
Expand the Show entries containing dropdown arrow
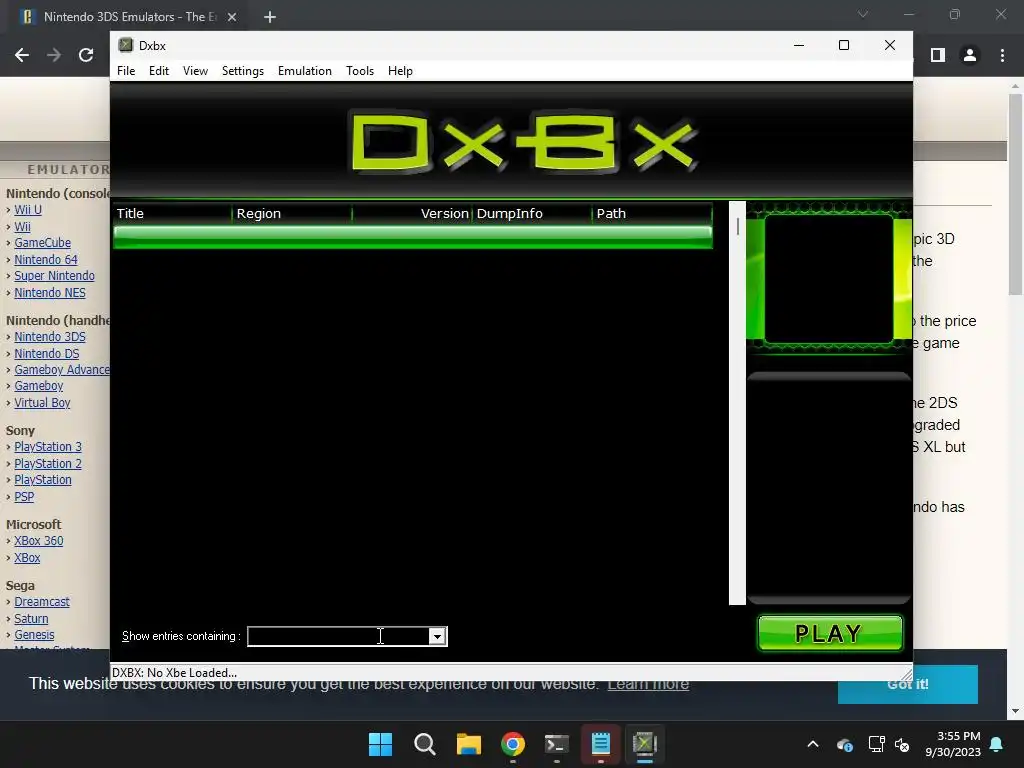[x=438, y=636]
